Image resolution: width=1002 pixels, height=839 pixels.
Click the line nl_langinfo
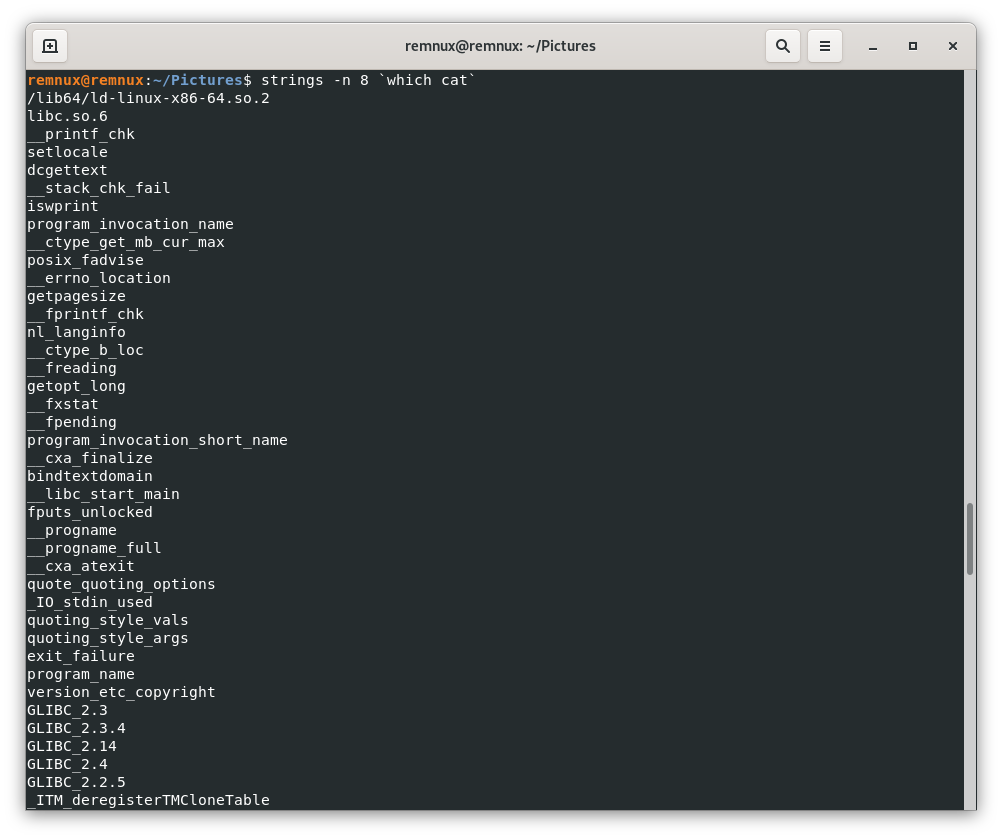[x=76, y=332]
